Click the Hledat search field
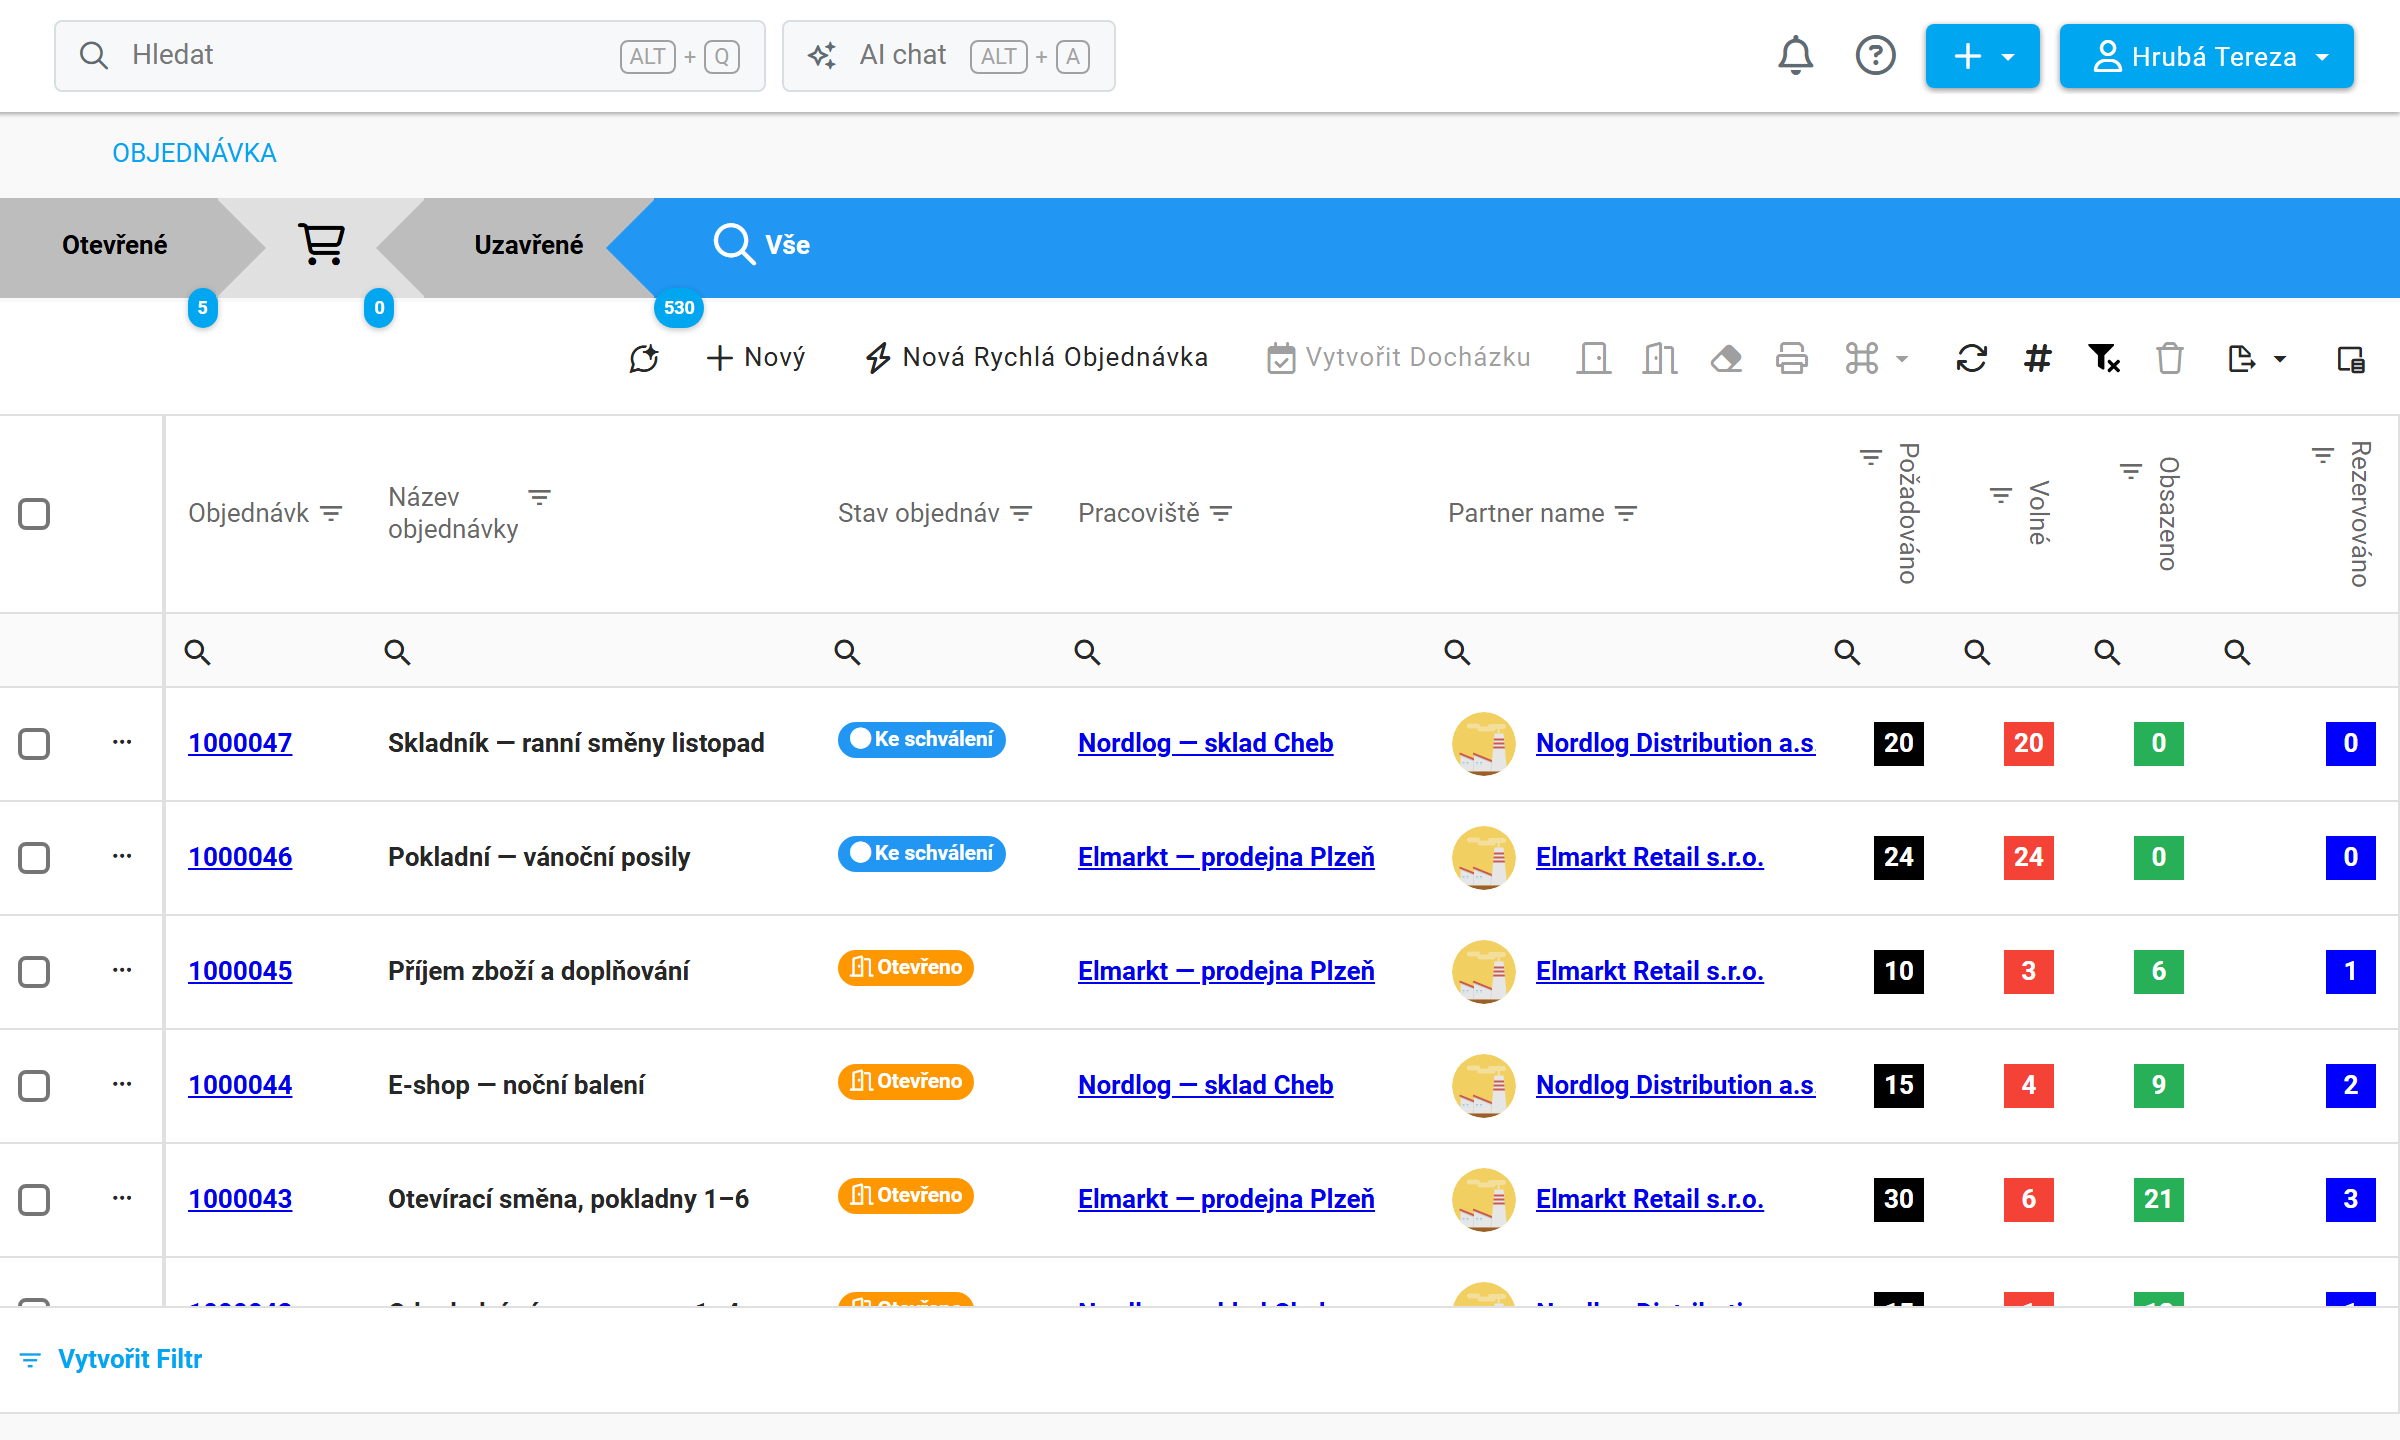The height and width of the screenshot is (1440, 2400). click(410, 56)
